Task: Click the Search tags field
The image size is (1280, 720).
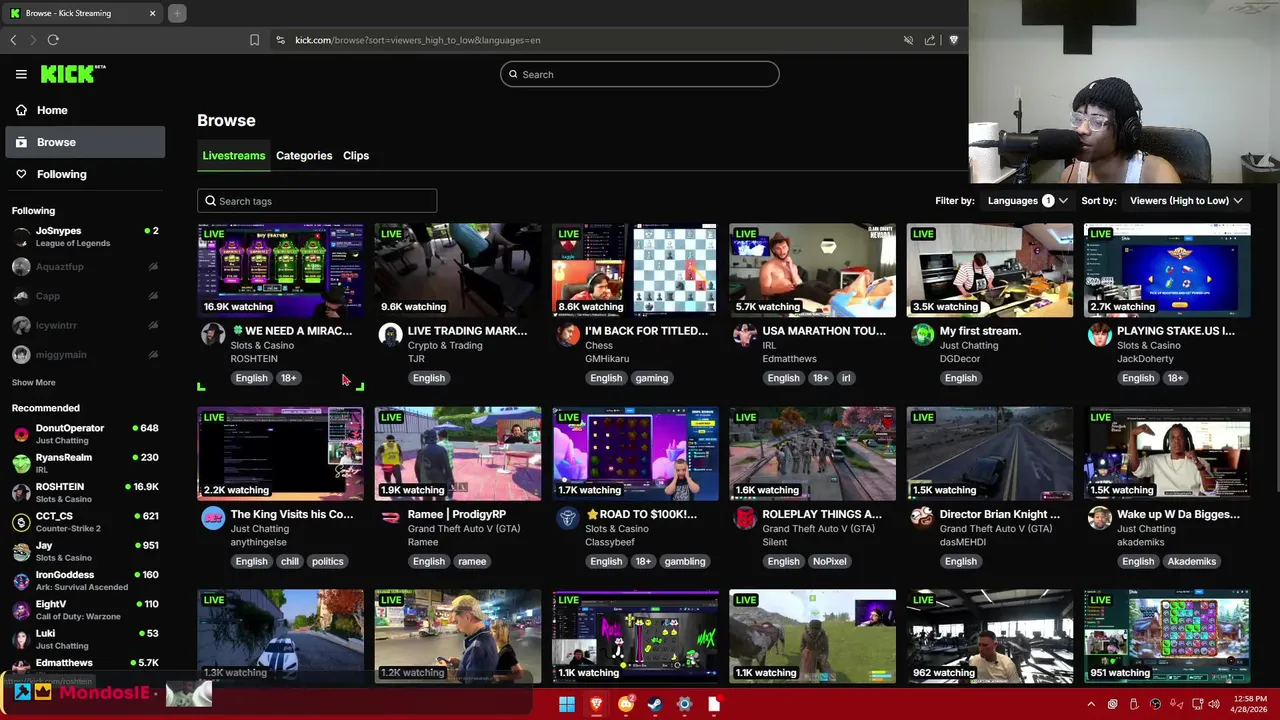Action: pos(317,201)
